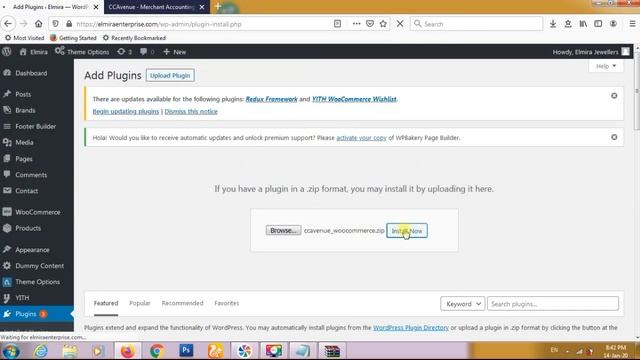Open a new browser tab with plus
The image size is (640, 360).
point(218,7)
